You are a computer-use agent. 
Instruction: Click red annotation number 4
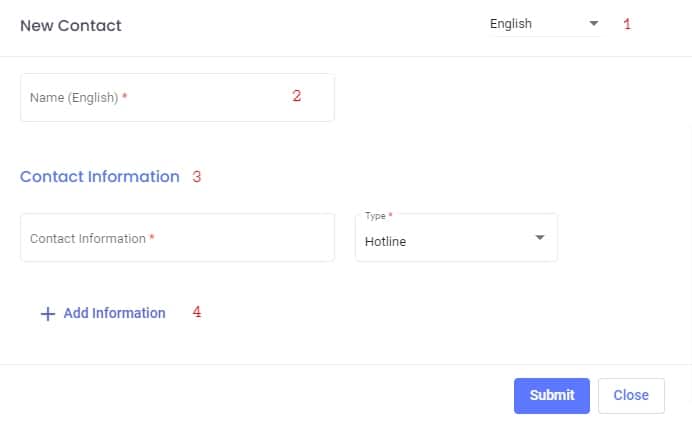[197, 312]
